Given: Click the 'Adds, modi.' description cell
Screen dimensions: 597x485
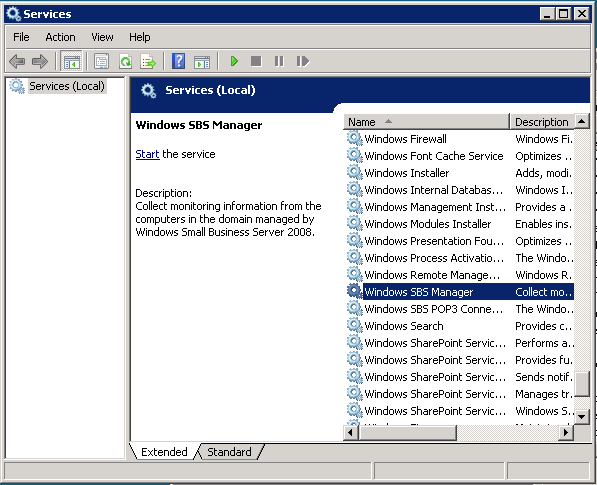Looking at the screenshot, I should coord(543,173).
